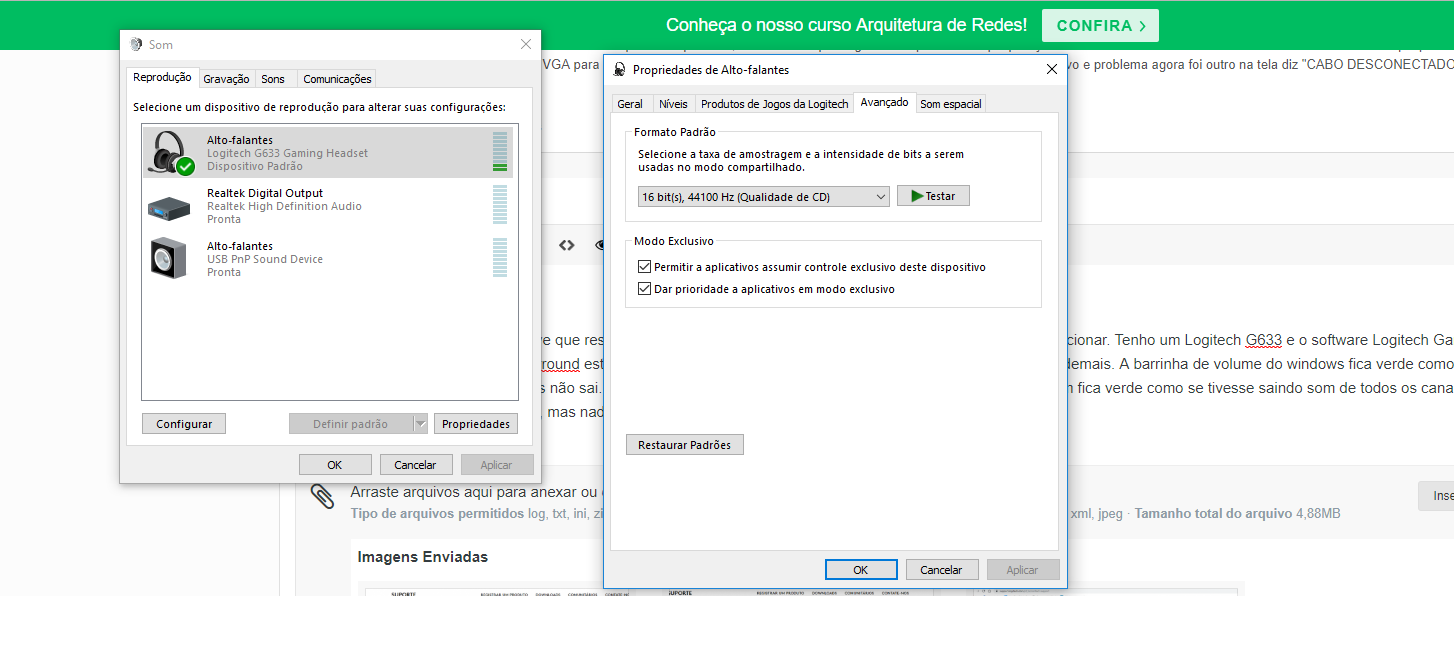Click the Configurar button

[x=184, y=424]
